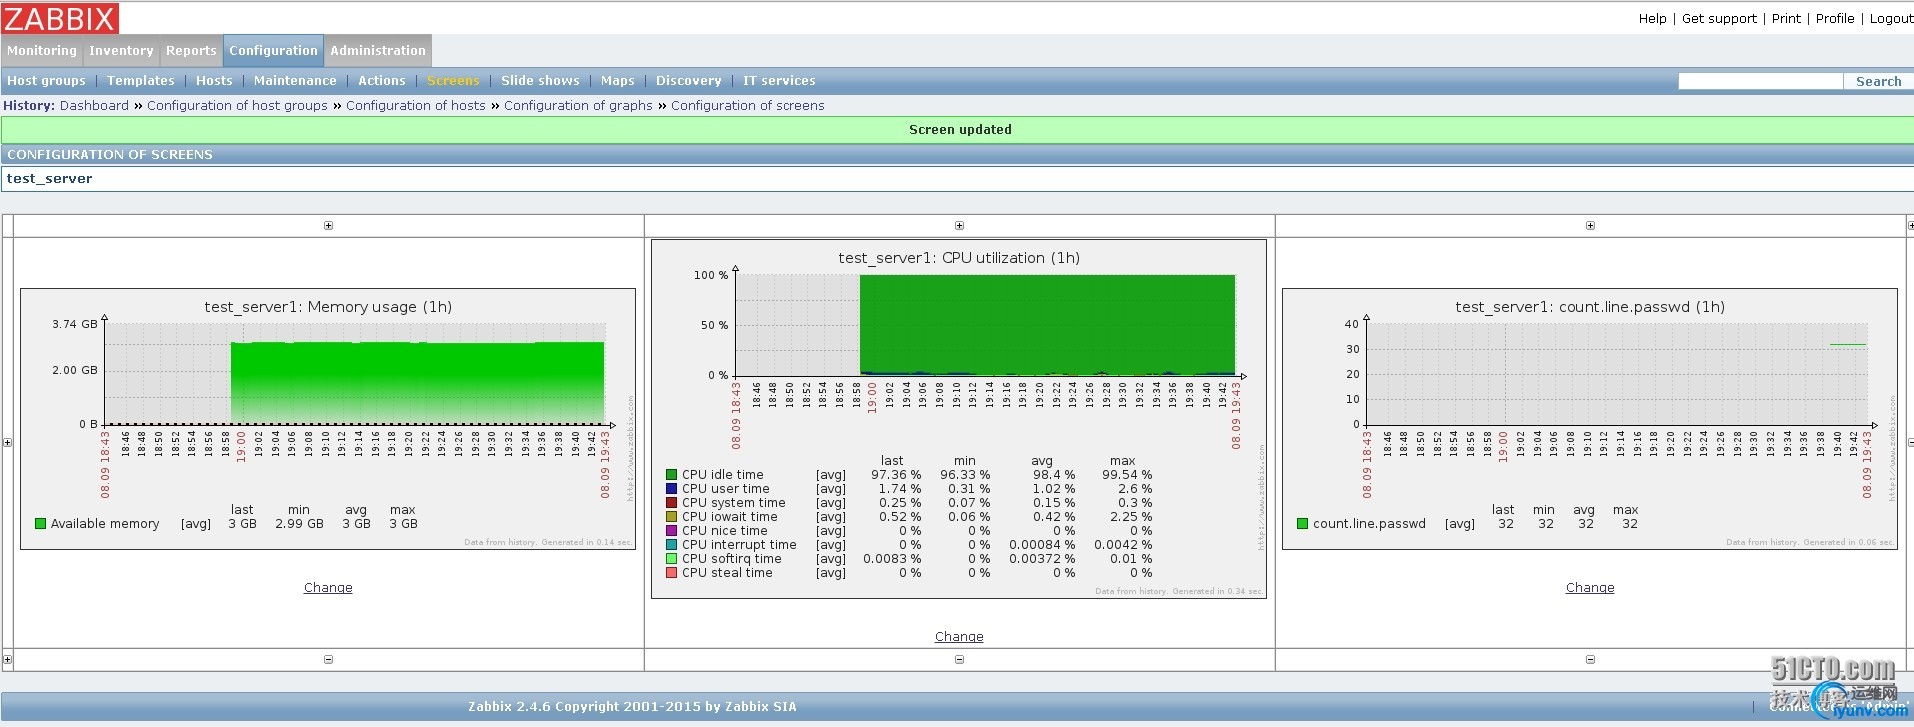Add column via plus icon above CPU utilization graph
The image size is (1914, 727).
click(959, 226)
